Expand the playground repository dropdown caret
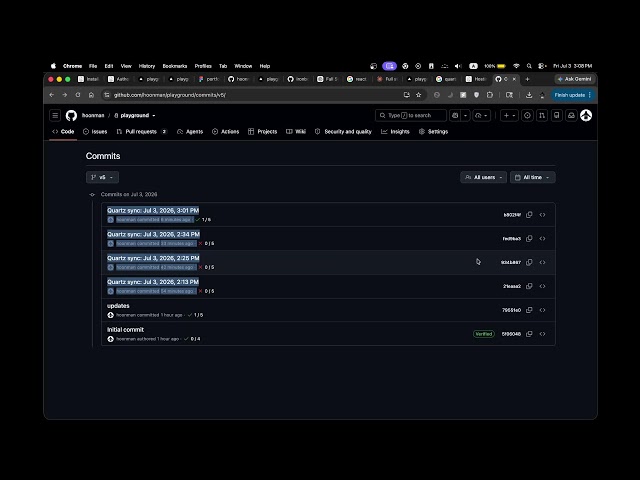Image resolution: width=640 pixels, height=480 pixels. 154,116
